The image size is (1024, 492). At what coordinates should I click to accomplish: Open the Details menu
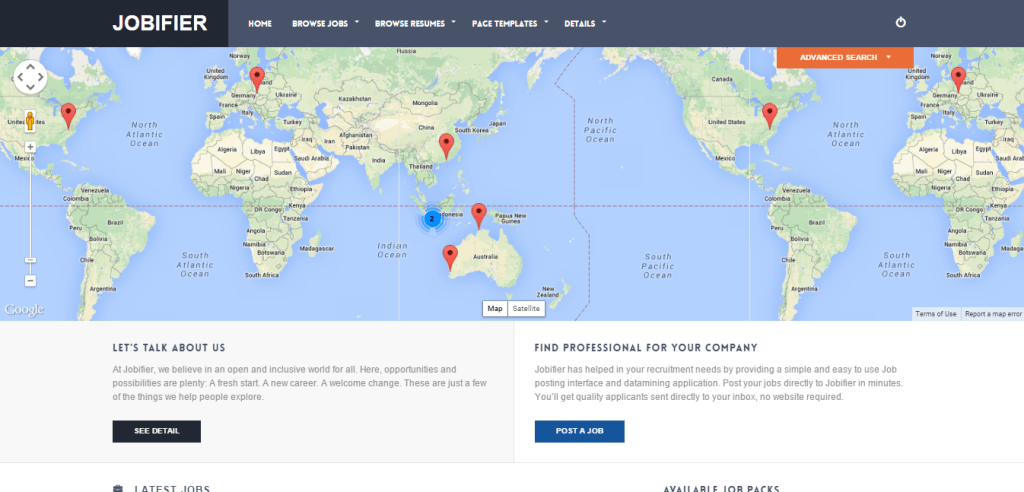point(580,24)
